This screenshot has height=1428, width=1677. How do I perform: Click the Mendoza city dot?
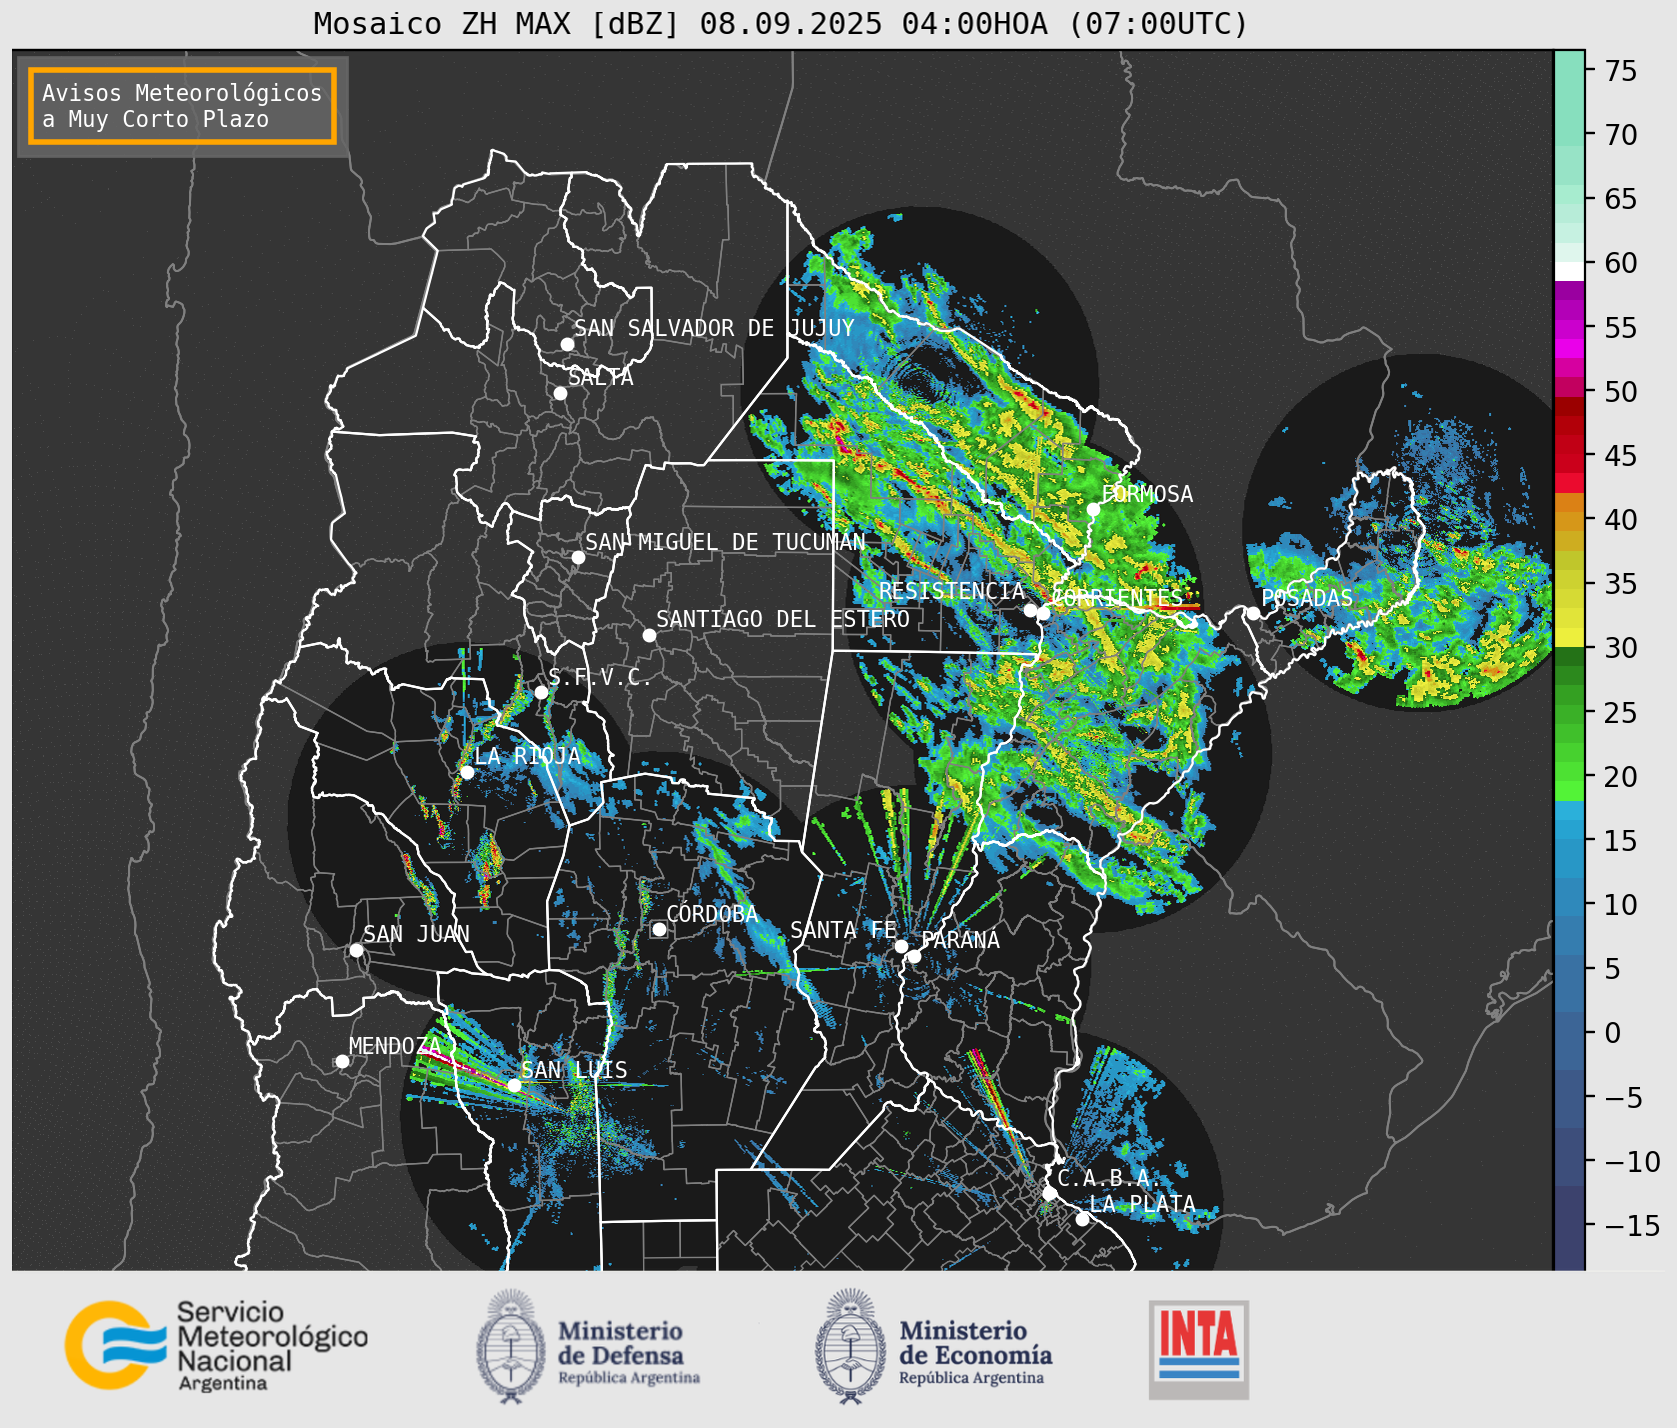point(342,1061)
